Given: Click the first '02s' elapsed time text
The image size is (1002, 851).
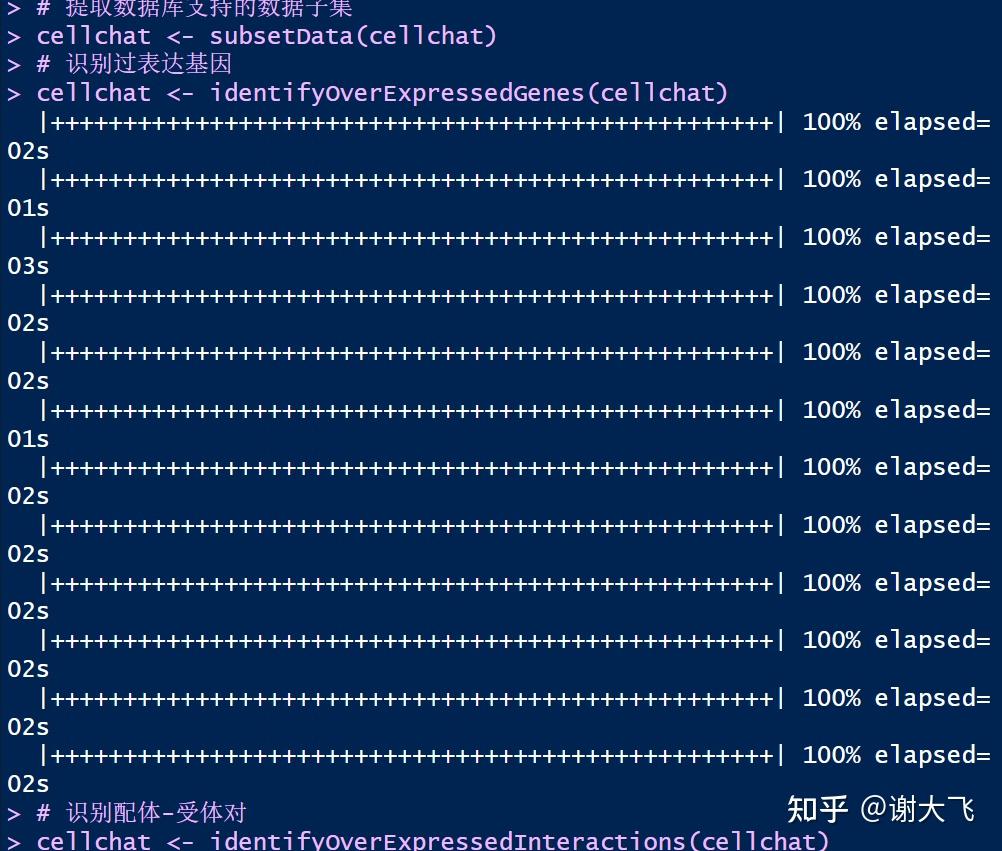Looking at the screenshot, I should point(28,151).
